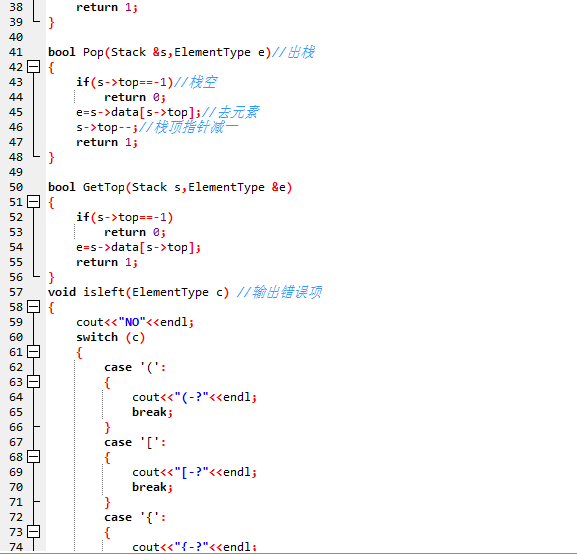Screen dimensions: 577x555
Task: Click "case '[':" on line 67
Action: pyautogui.click(x=135, y=442)
